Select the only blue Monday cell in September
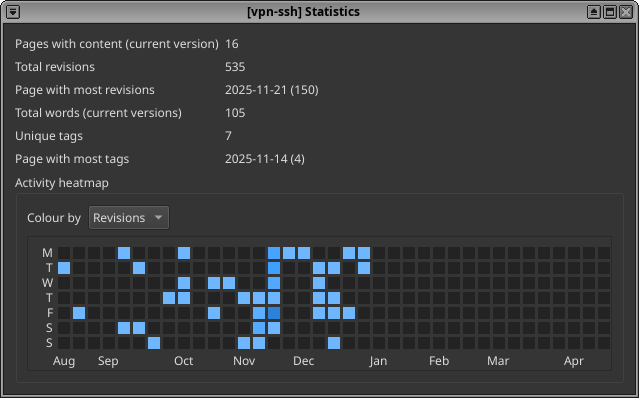 [124, 253]
